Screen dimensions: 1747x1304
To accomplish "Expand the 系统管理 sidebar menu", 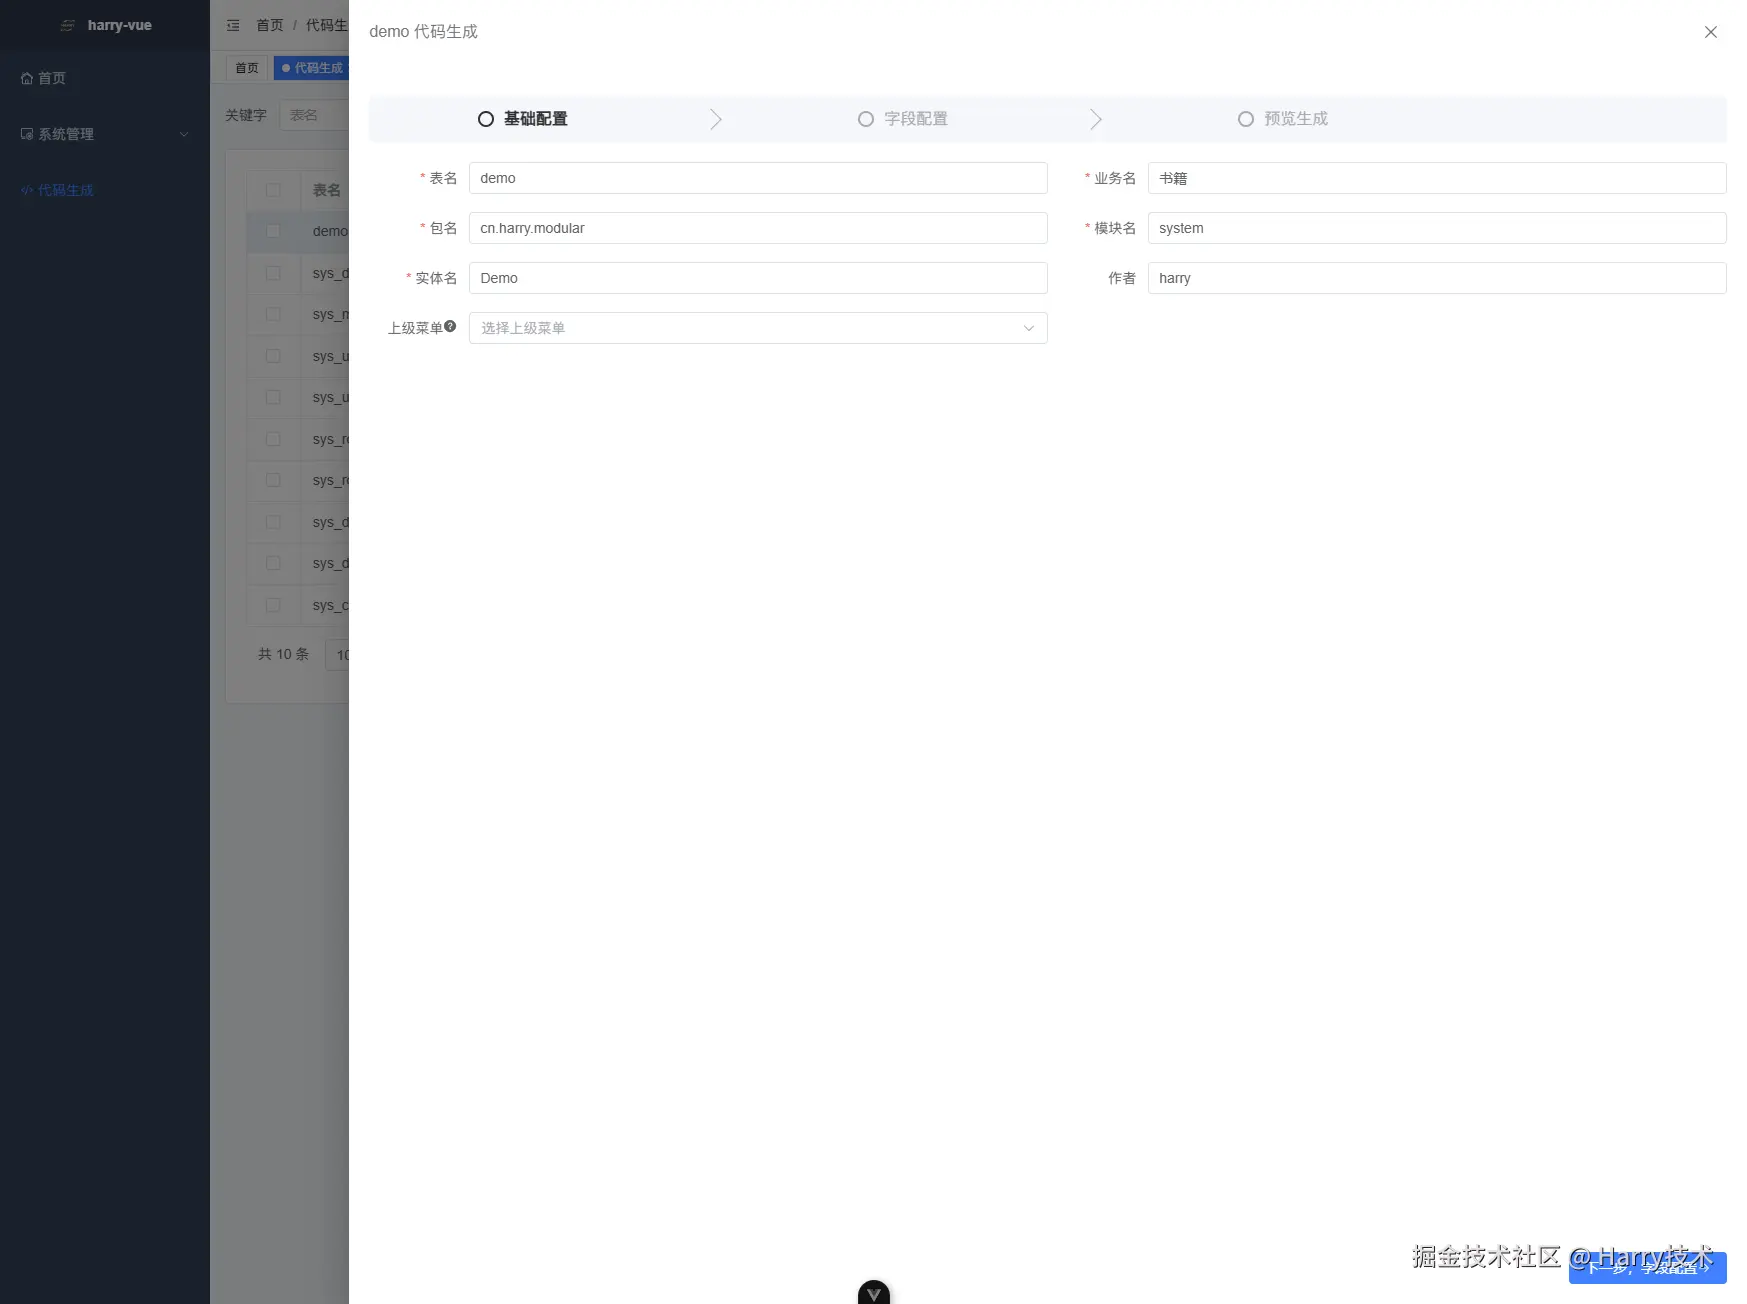I will point(105,134).
